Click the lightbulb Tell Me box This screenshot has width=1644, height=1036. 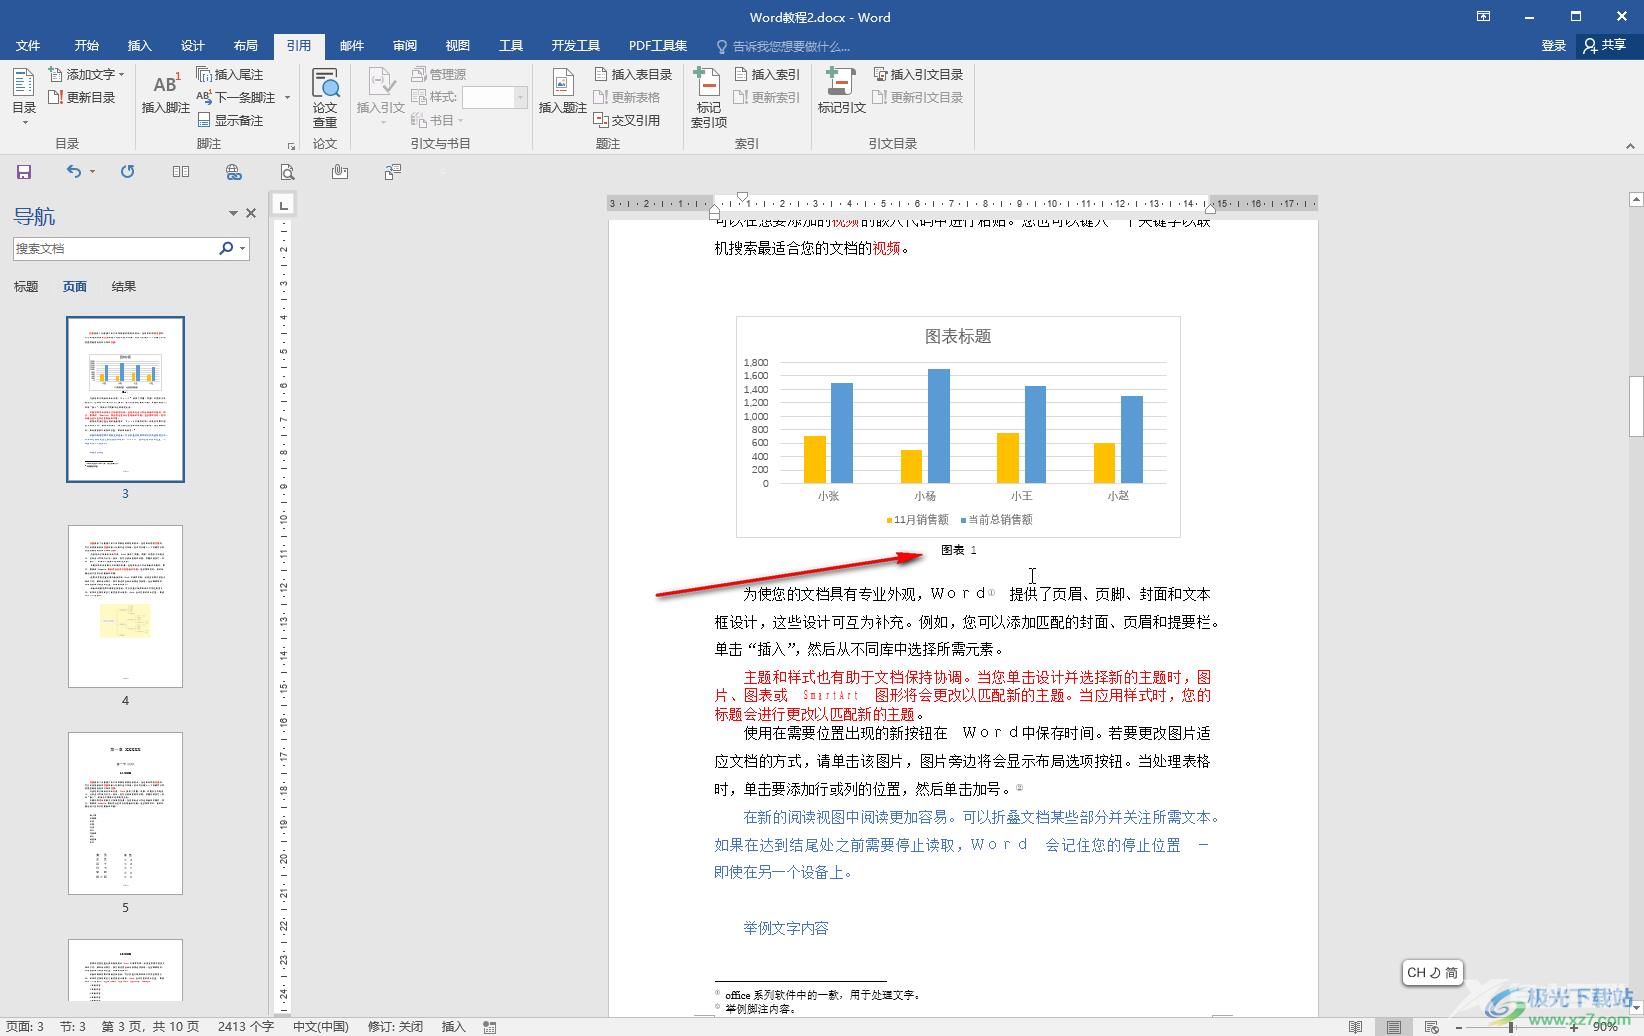pos(782,46)
